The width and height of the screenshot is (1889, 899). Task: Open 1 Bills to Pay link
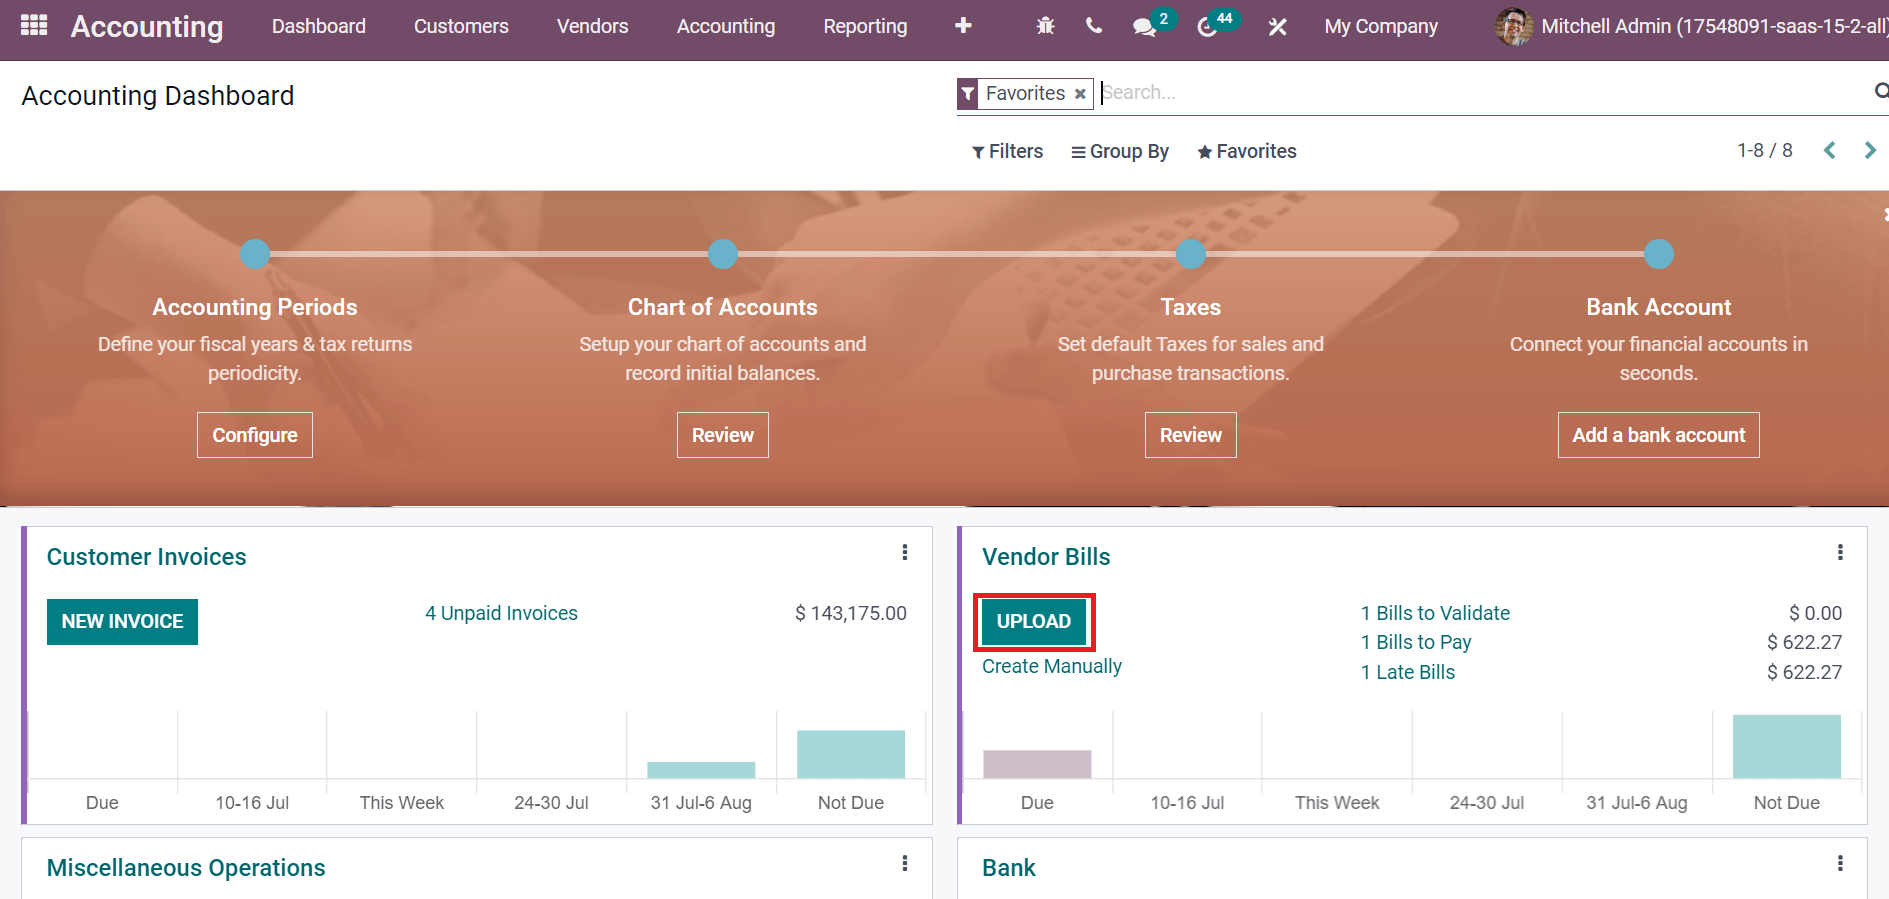(1416, 642)
